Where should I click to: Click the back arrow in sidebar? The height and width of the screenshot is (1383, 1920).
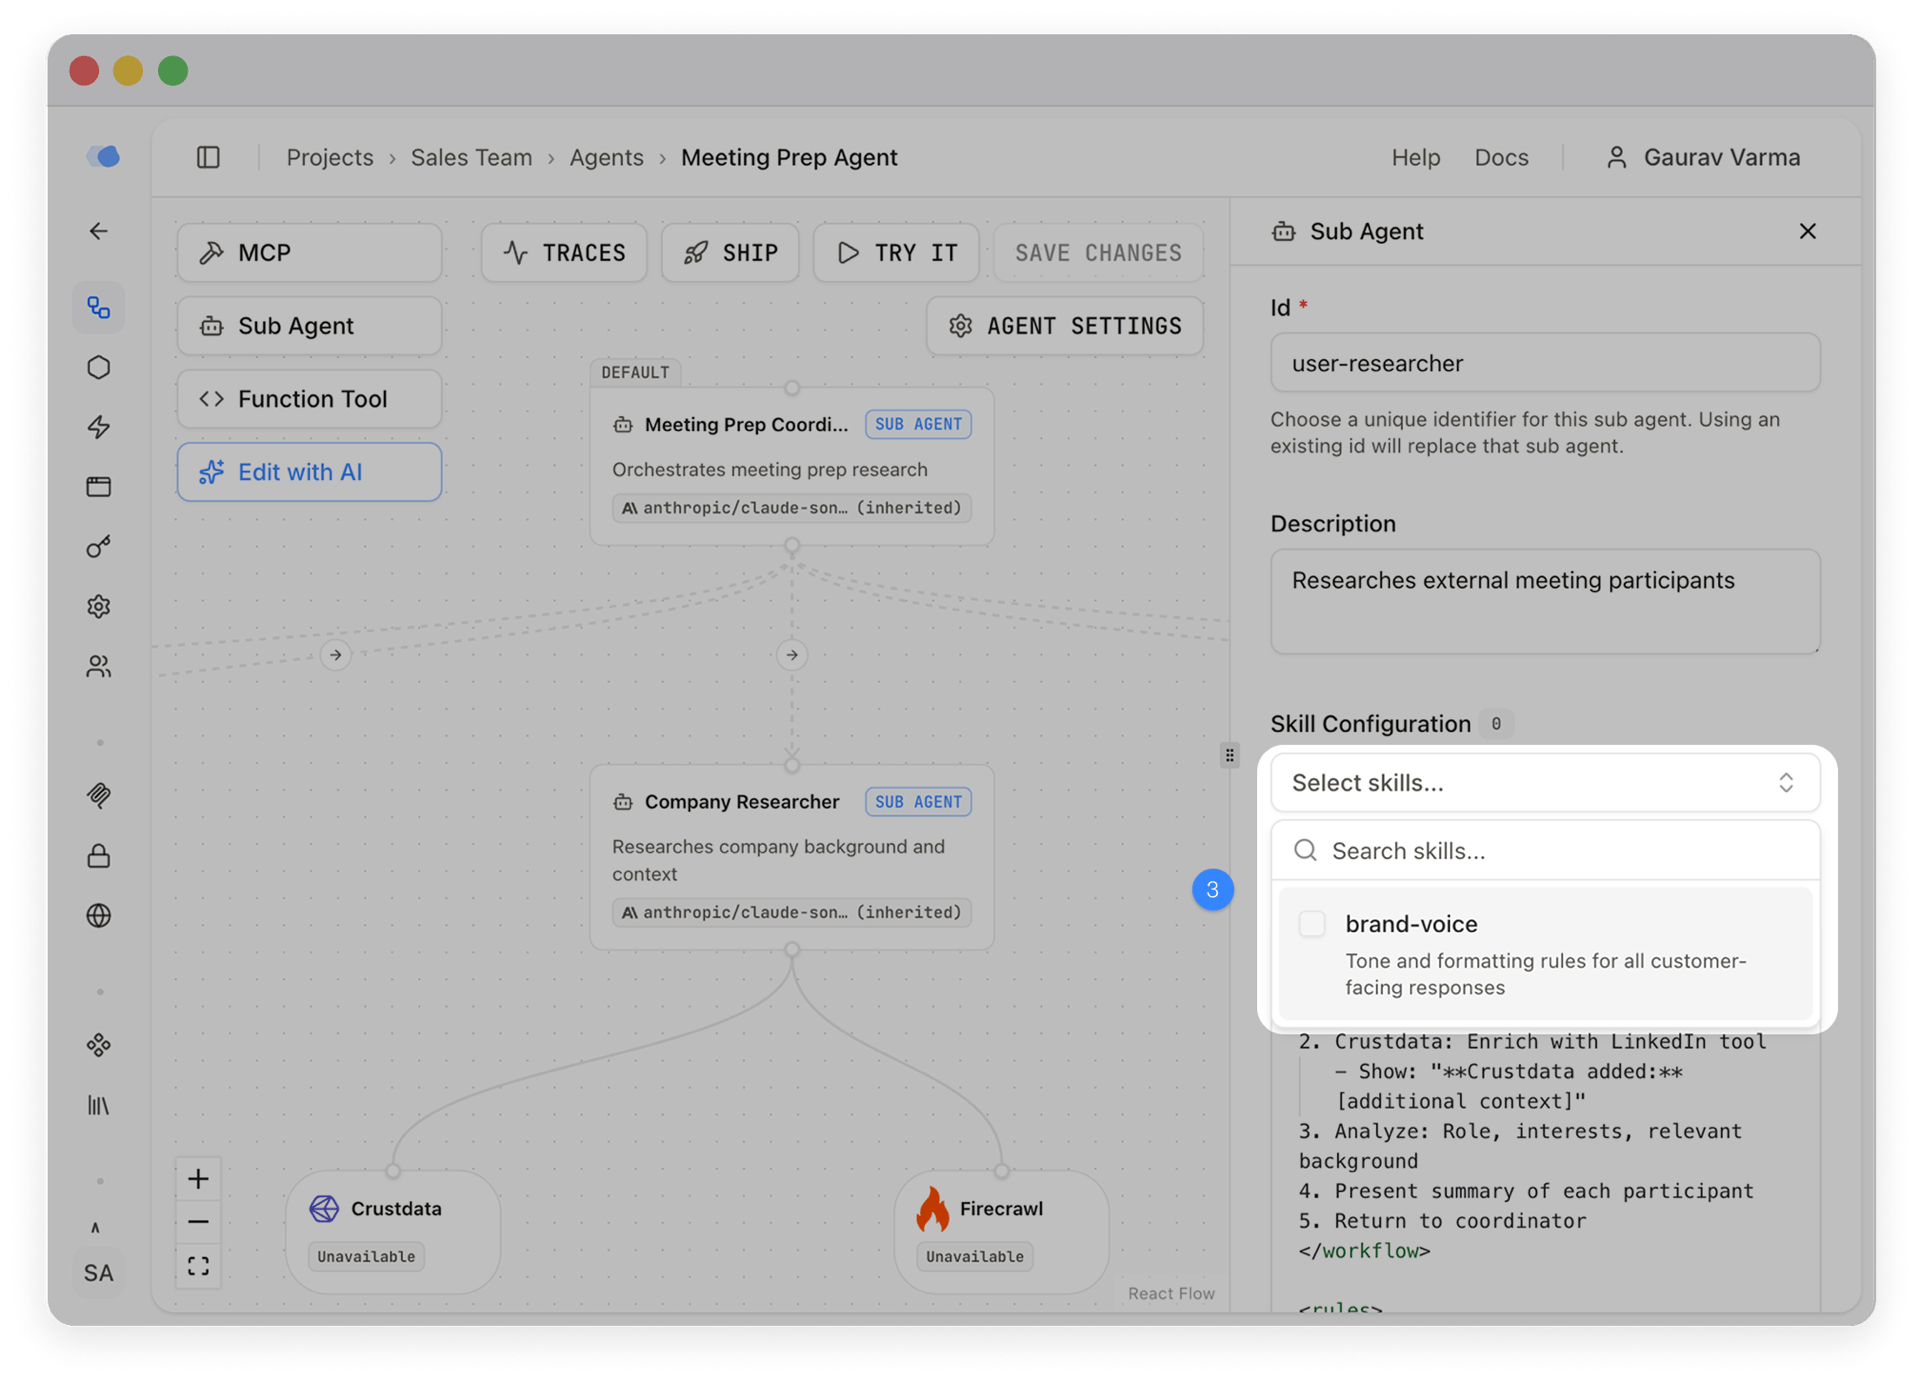[x=98, y=231]
